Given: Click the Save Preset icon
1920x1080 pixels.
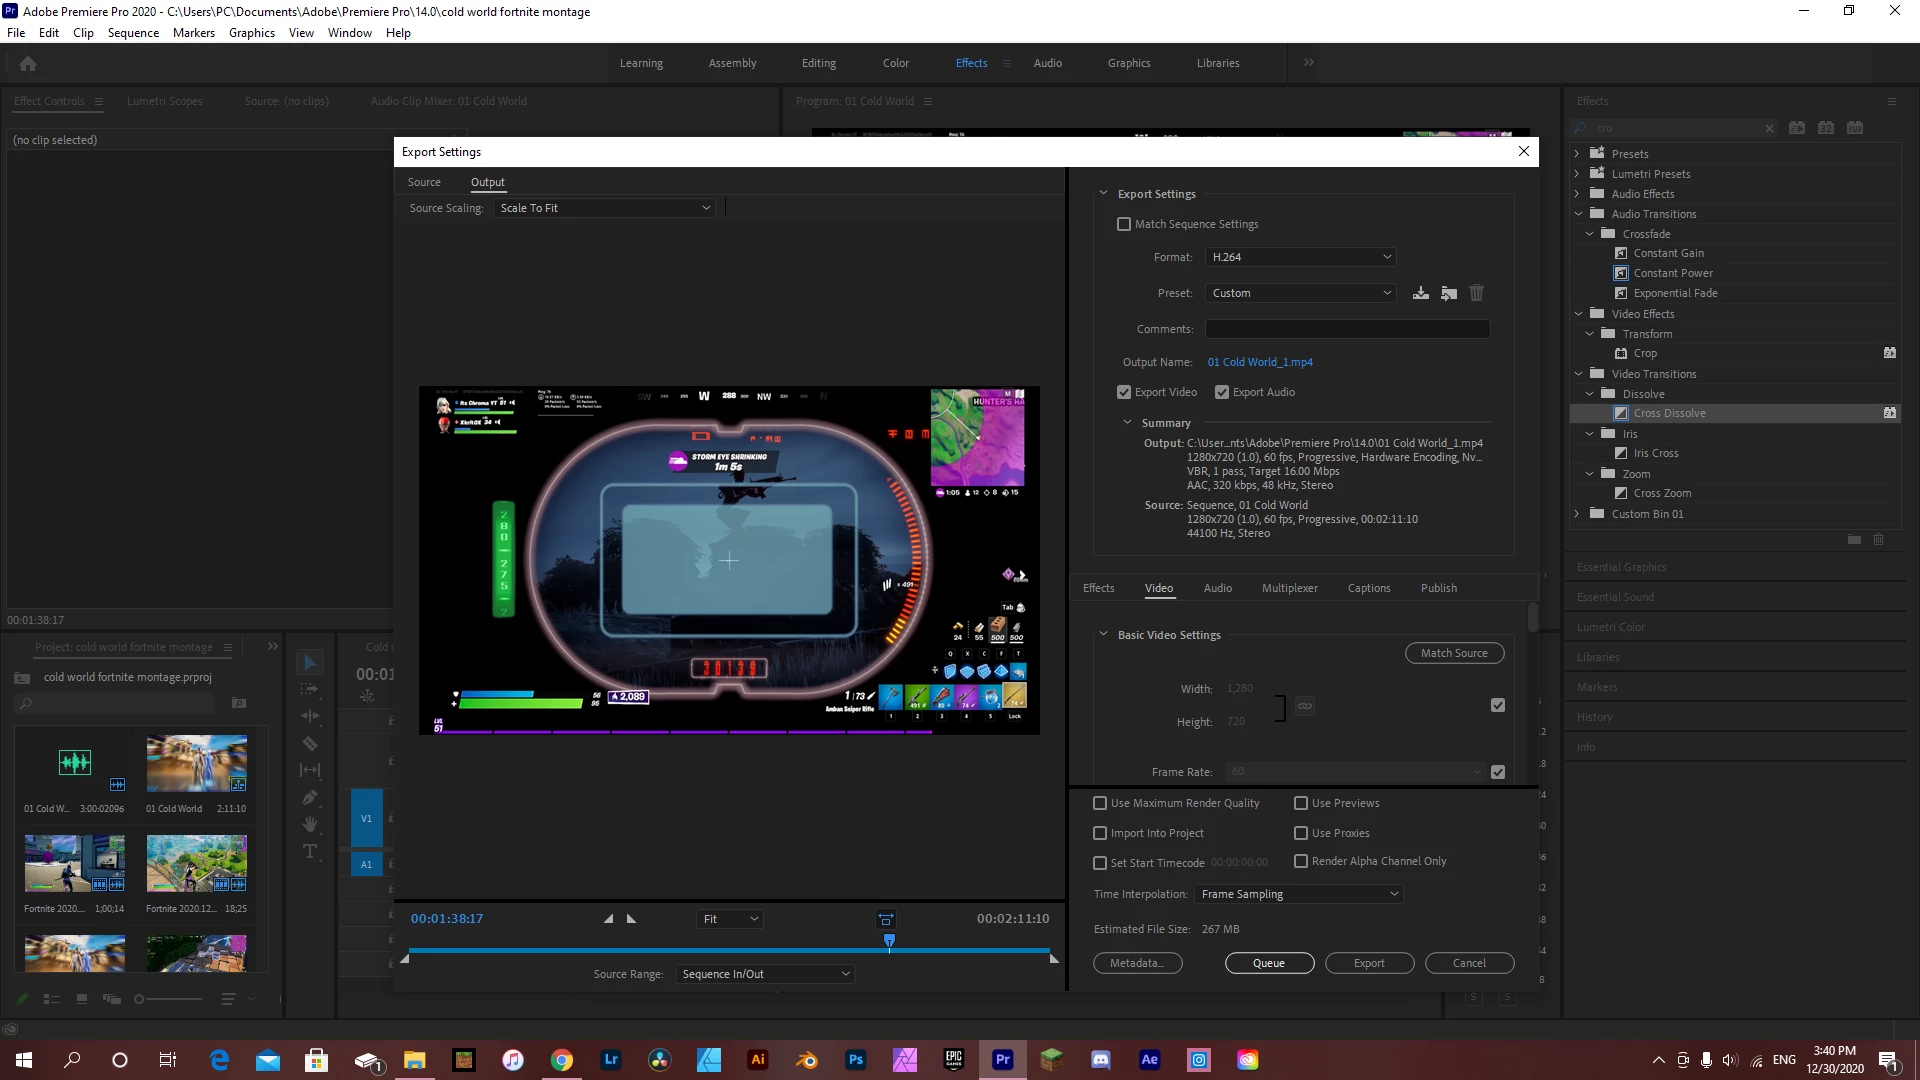Looking at the screenshot, I should coord(1420,293).
